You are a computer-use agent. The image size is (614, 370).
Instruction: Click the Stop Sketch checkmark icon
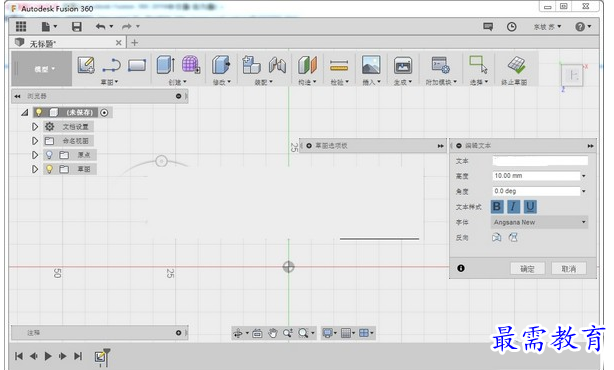(516, 65)
